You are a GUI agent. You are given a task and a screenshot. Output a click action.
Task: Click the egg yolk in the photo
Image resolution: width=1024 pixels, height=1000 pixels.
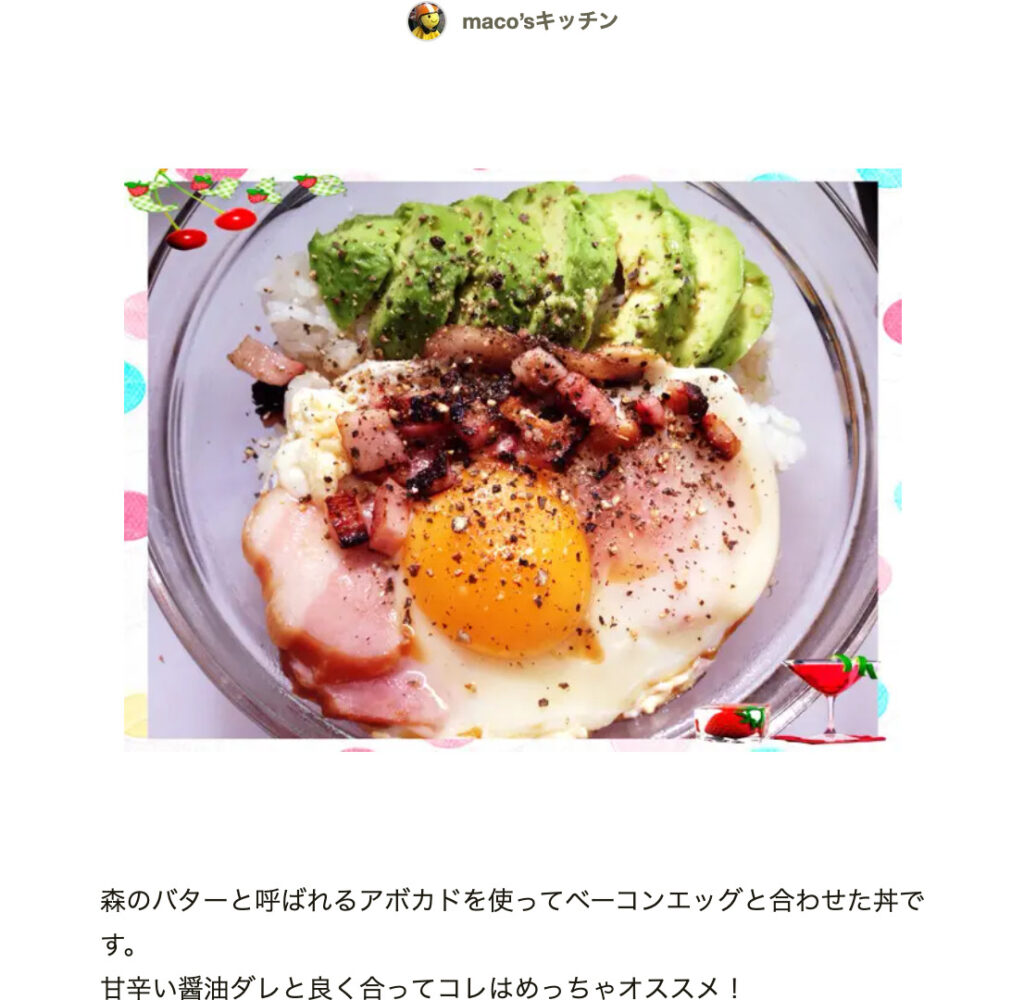[498, 560]
